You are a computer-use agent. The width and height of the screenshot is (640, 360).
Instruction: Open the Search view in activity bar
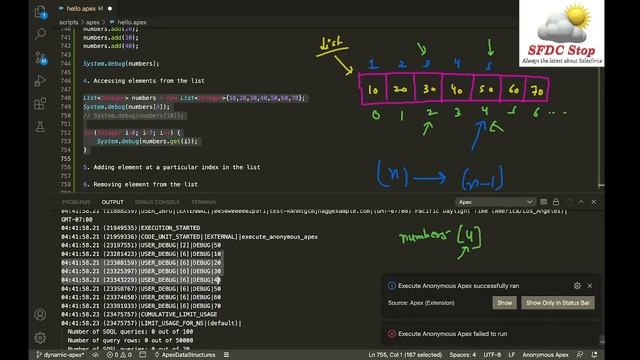pos(40,34)
